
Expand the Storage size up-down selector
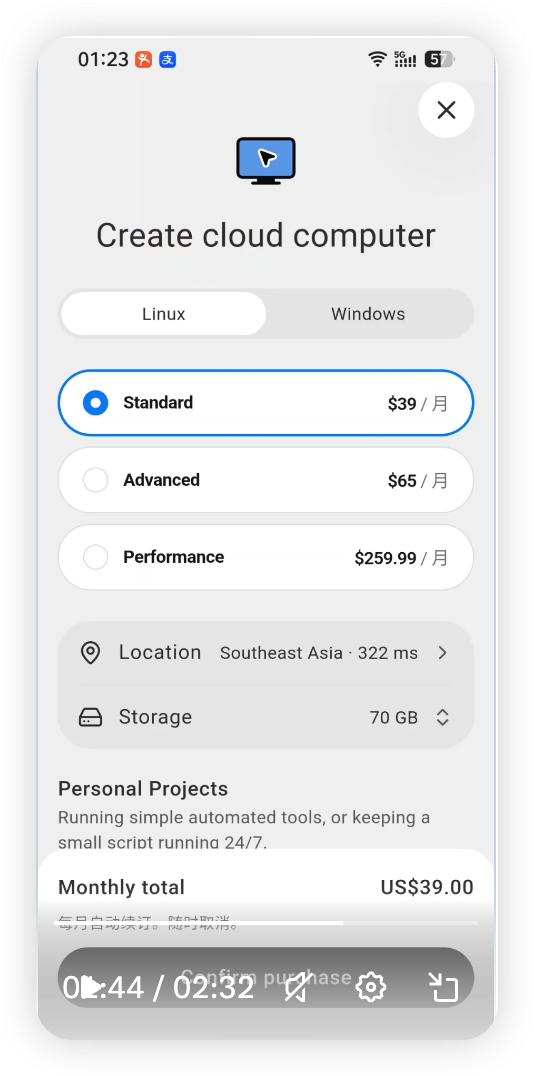tap(443, 718)
